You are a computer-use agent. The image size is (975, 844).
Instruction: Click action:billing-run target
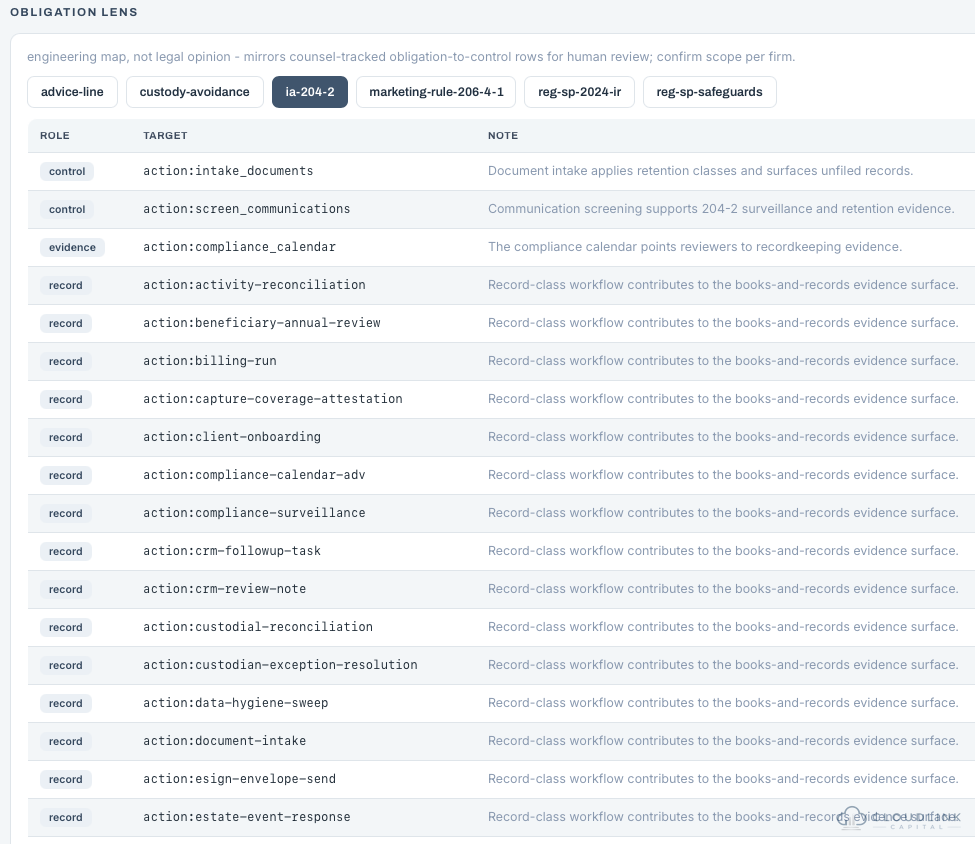point(210,361)
